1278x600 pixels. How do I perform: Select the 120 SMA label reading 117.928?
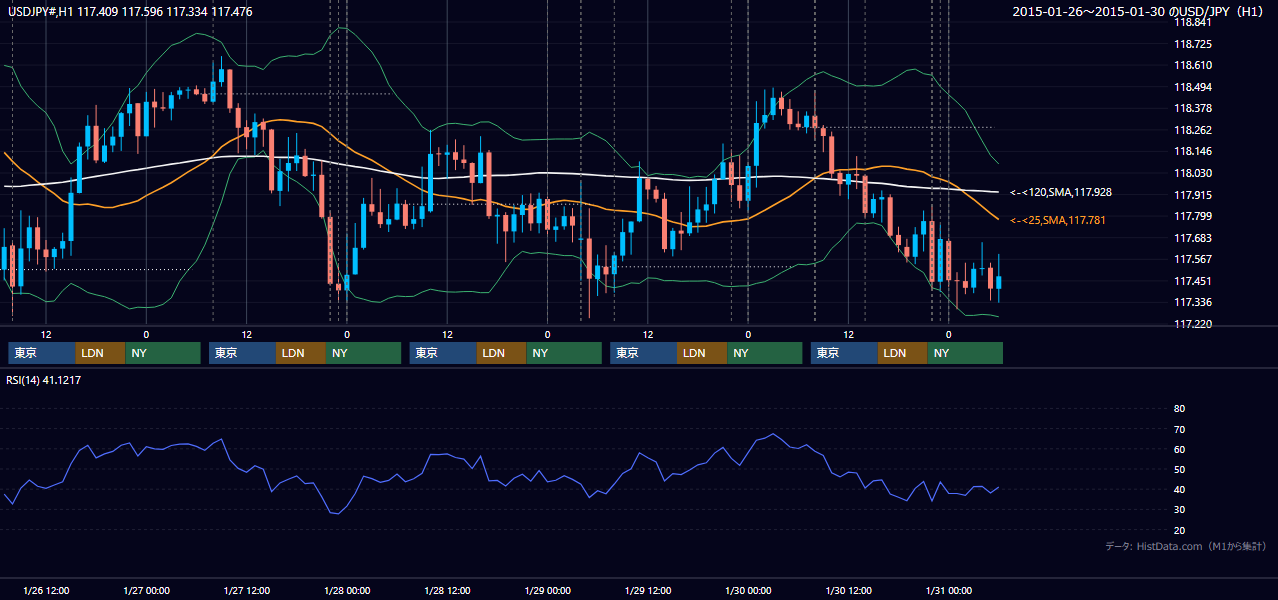click(1061, 192)
